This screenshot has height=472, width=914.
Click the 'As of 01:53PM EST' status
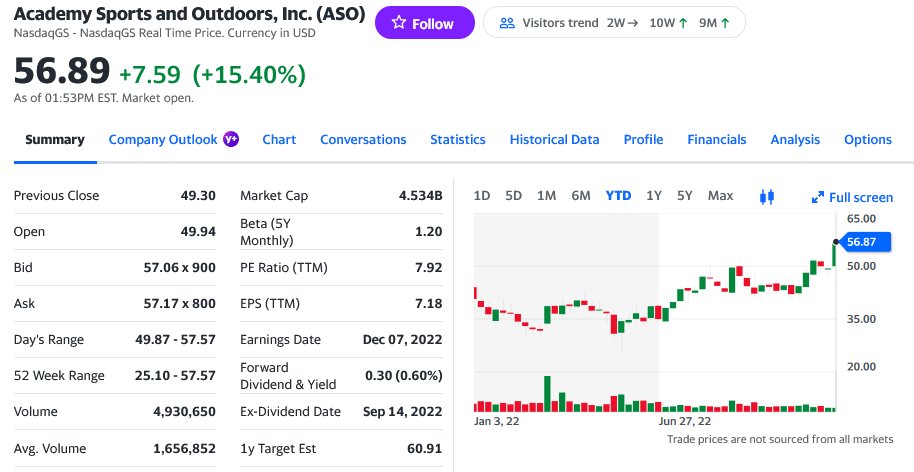pyautogui.click(x=104, y=98)
